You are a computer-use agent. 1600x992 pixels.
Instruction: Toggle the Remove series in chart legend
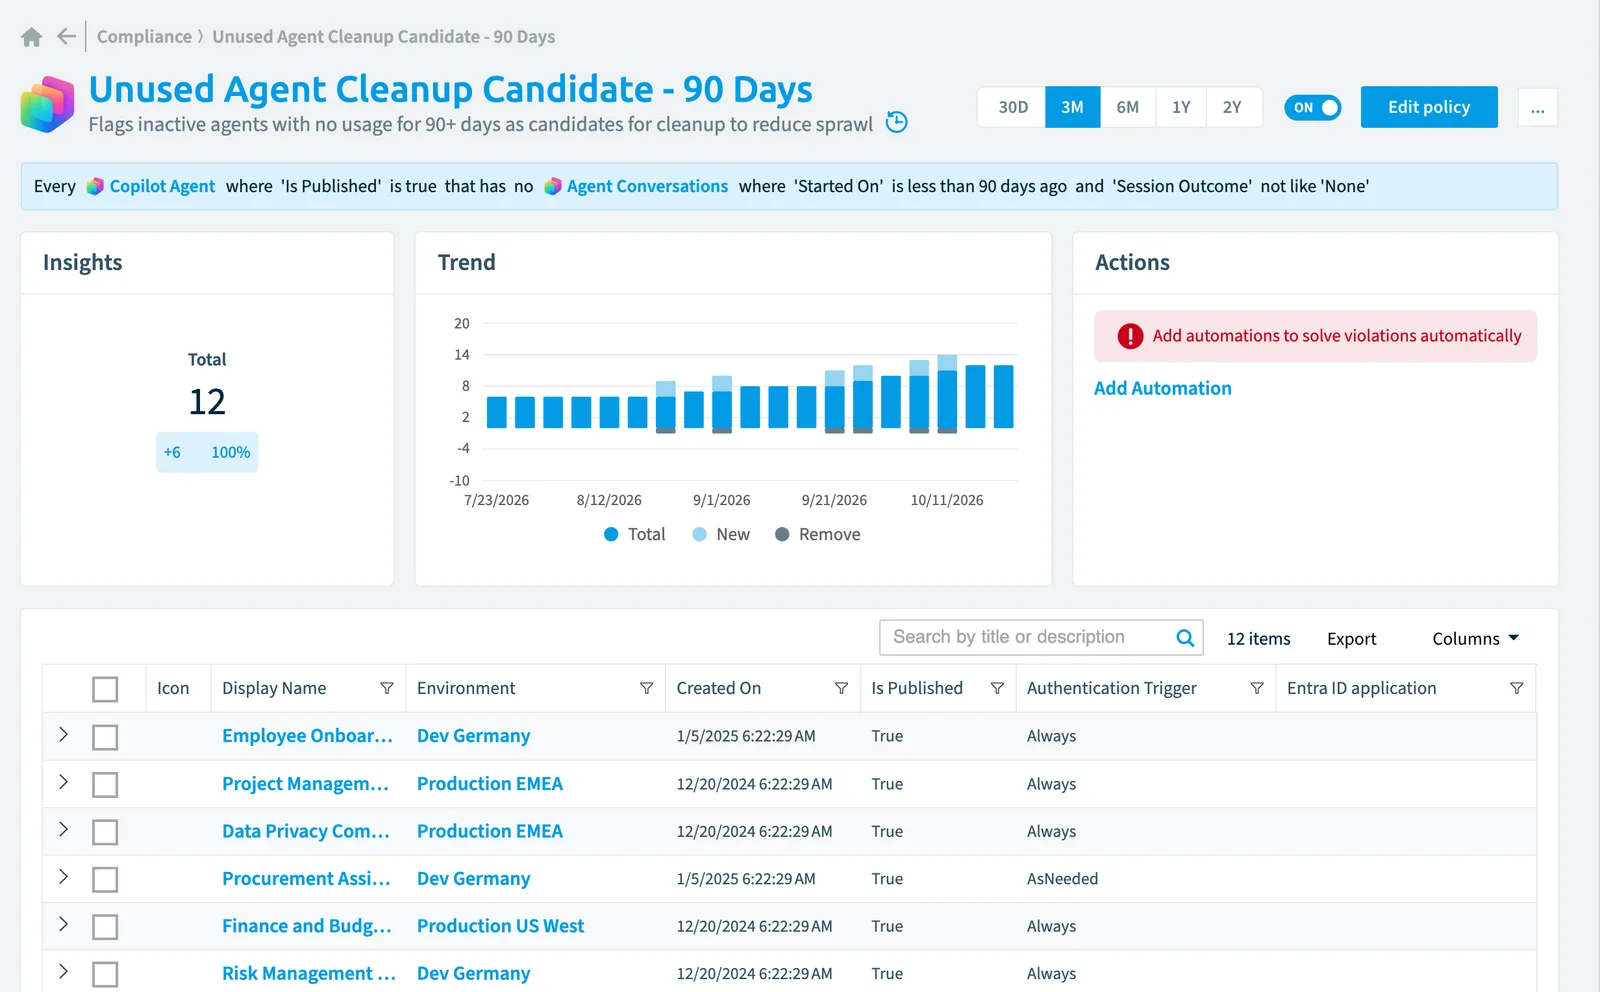click(x=817, y=534)
